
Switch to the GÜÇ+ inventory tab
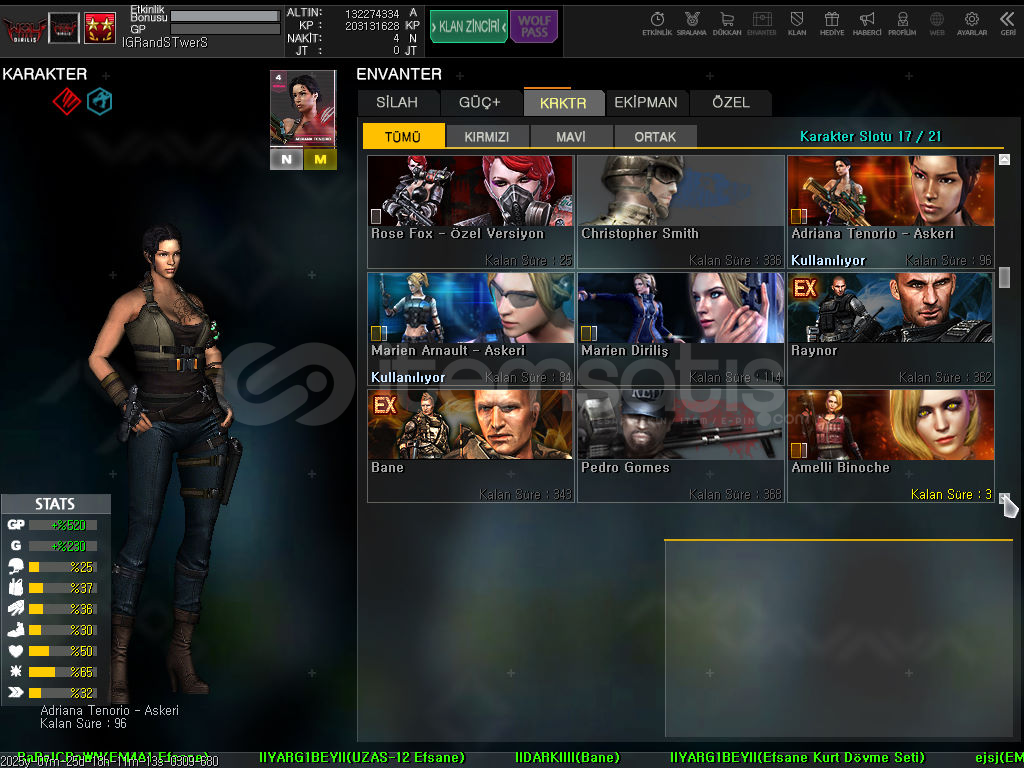tap(479, 103)
